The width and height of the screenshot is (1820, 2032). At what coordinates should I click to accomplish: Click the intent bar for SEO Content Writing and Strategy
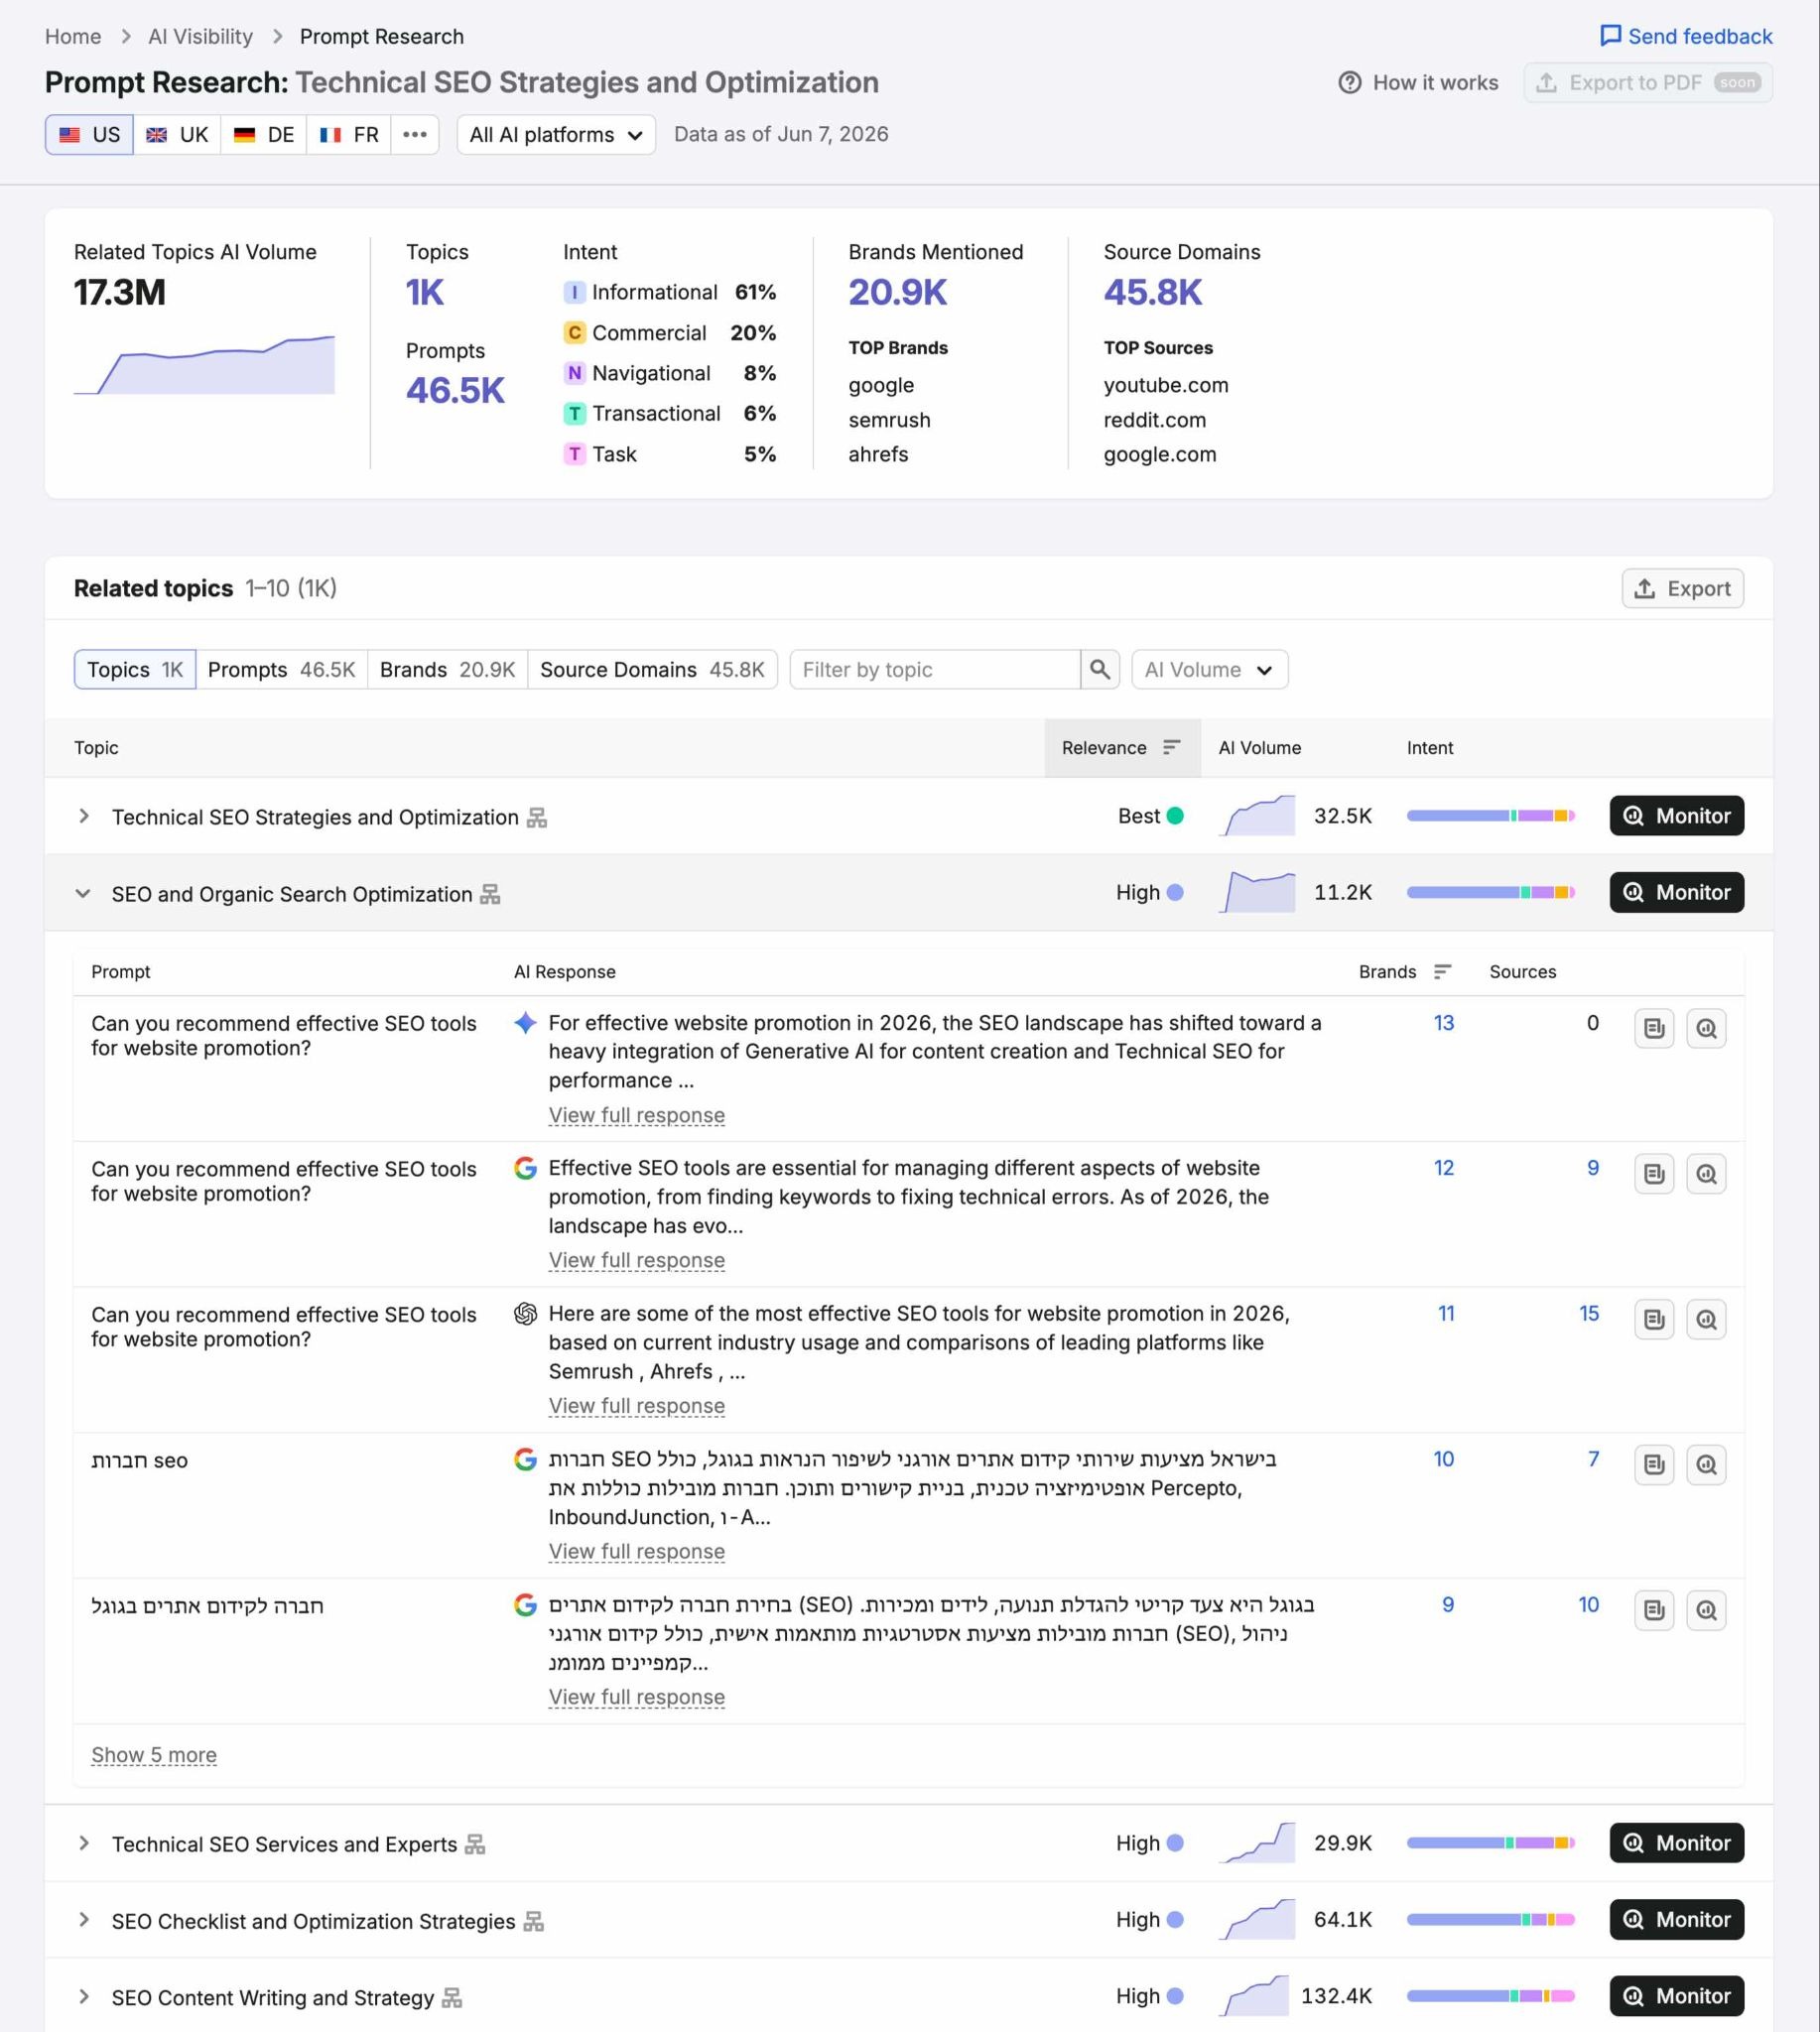click(1490, 1996)
